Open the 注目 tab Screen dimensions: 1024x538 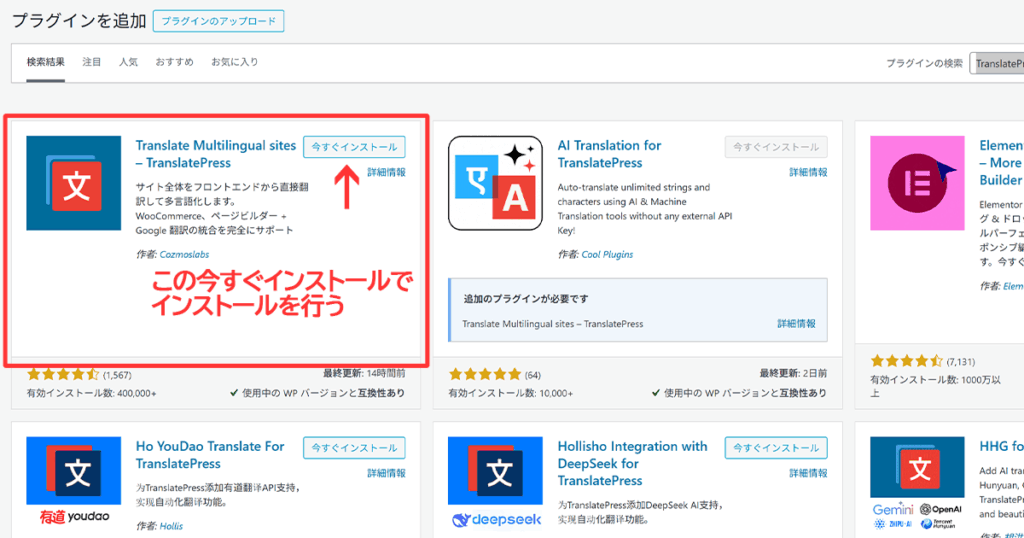(92, 62)
